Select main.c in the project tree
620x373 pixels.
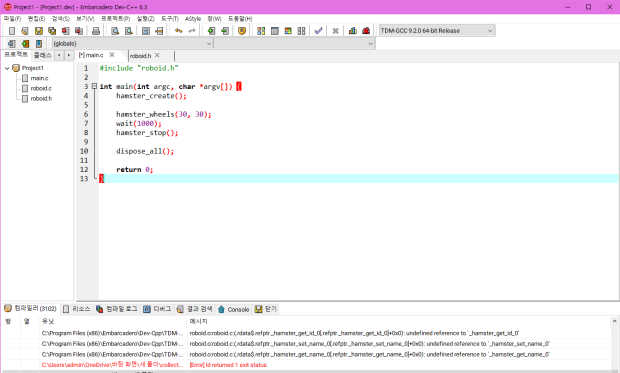(39, 78)
